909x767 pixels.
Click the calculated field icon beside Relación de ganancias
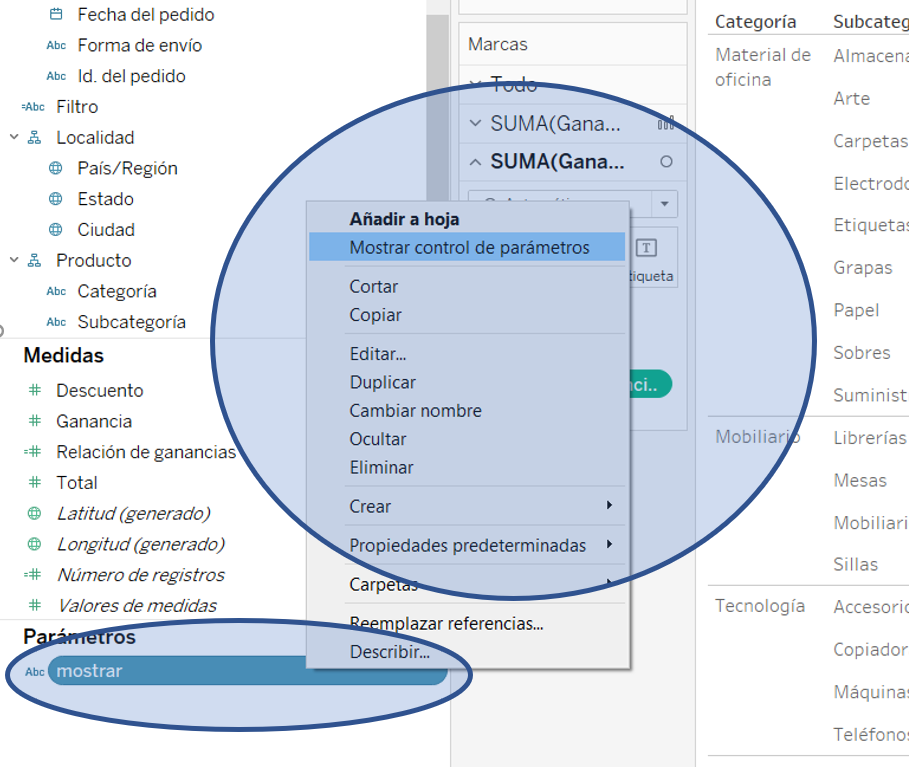click(34, 452)
